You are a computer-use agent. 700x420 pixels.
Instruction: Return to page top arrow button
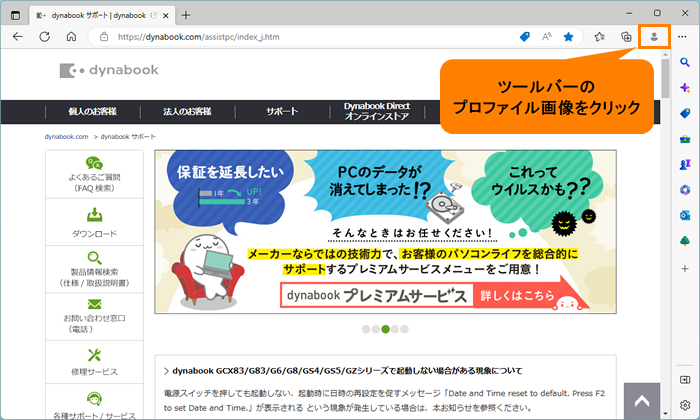[642, 401]
